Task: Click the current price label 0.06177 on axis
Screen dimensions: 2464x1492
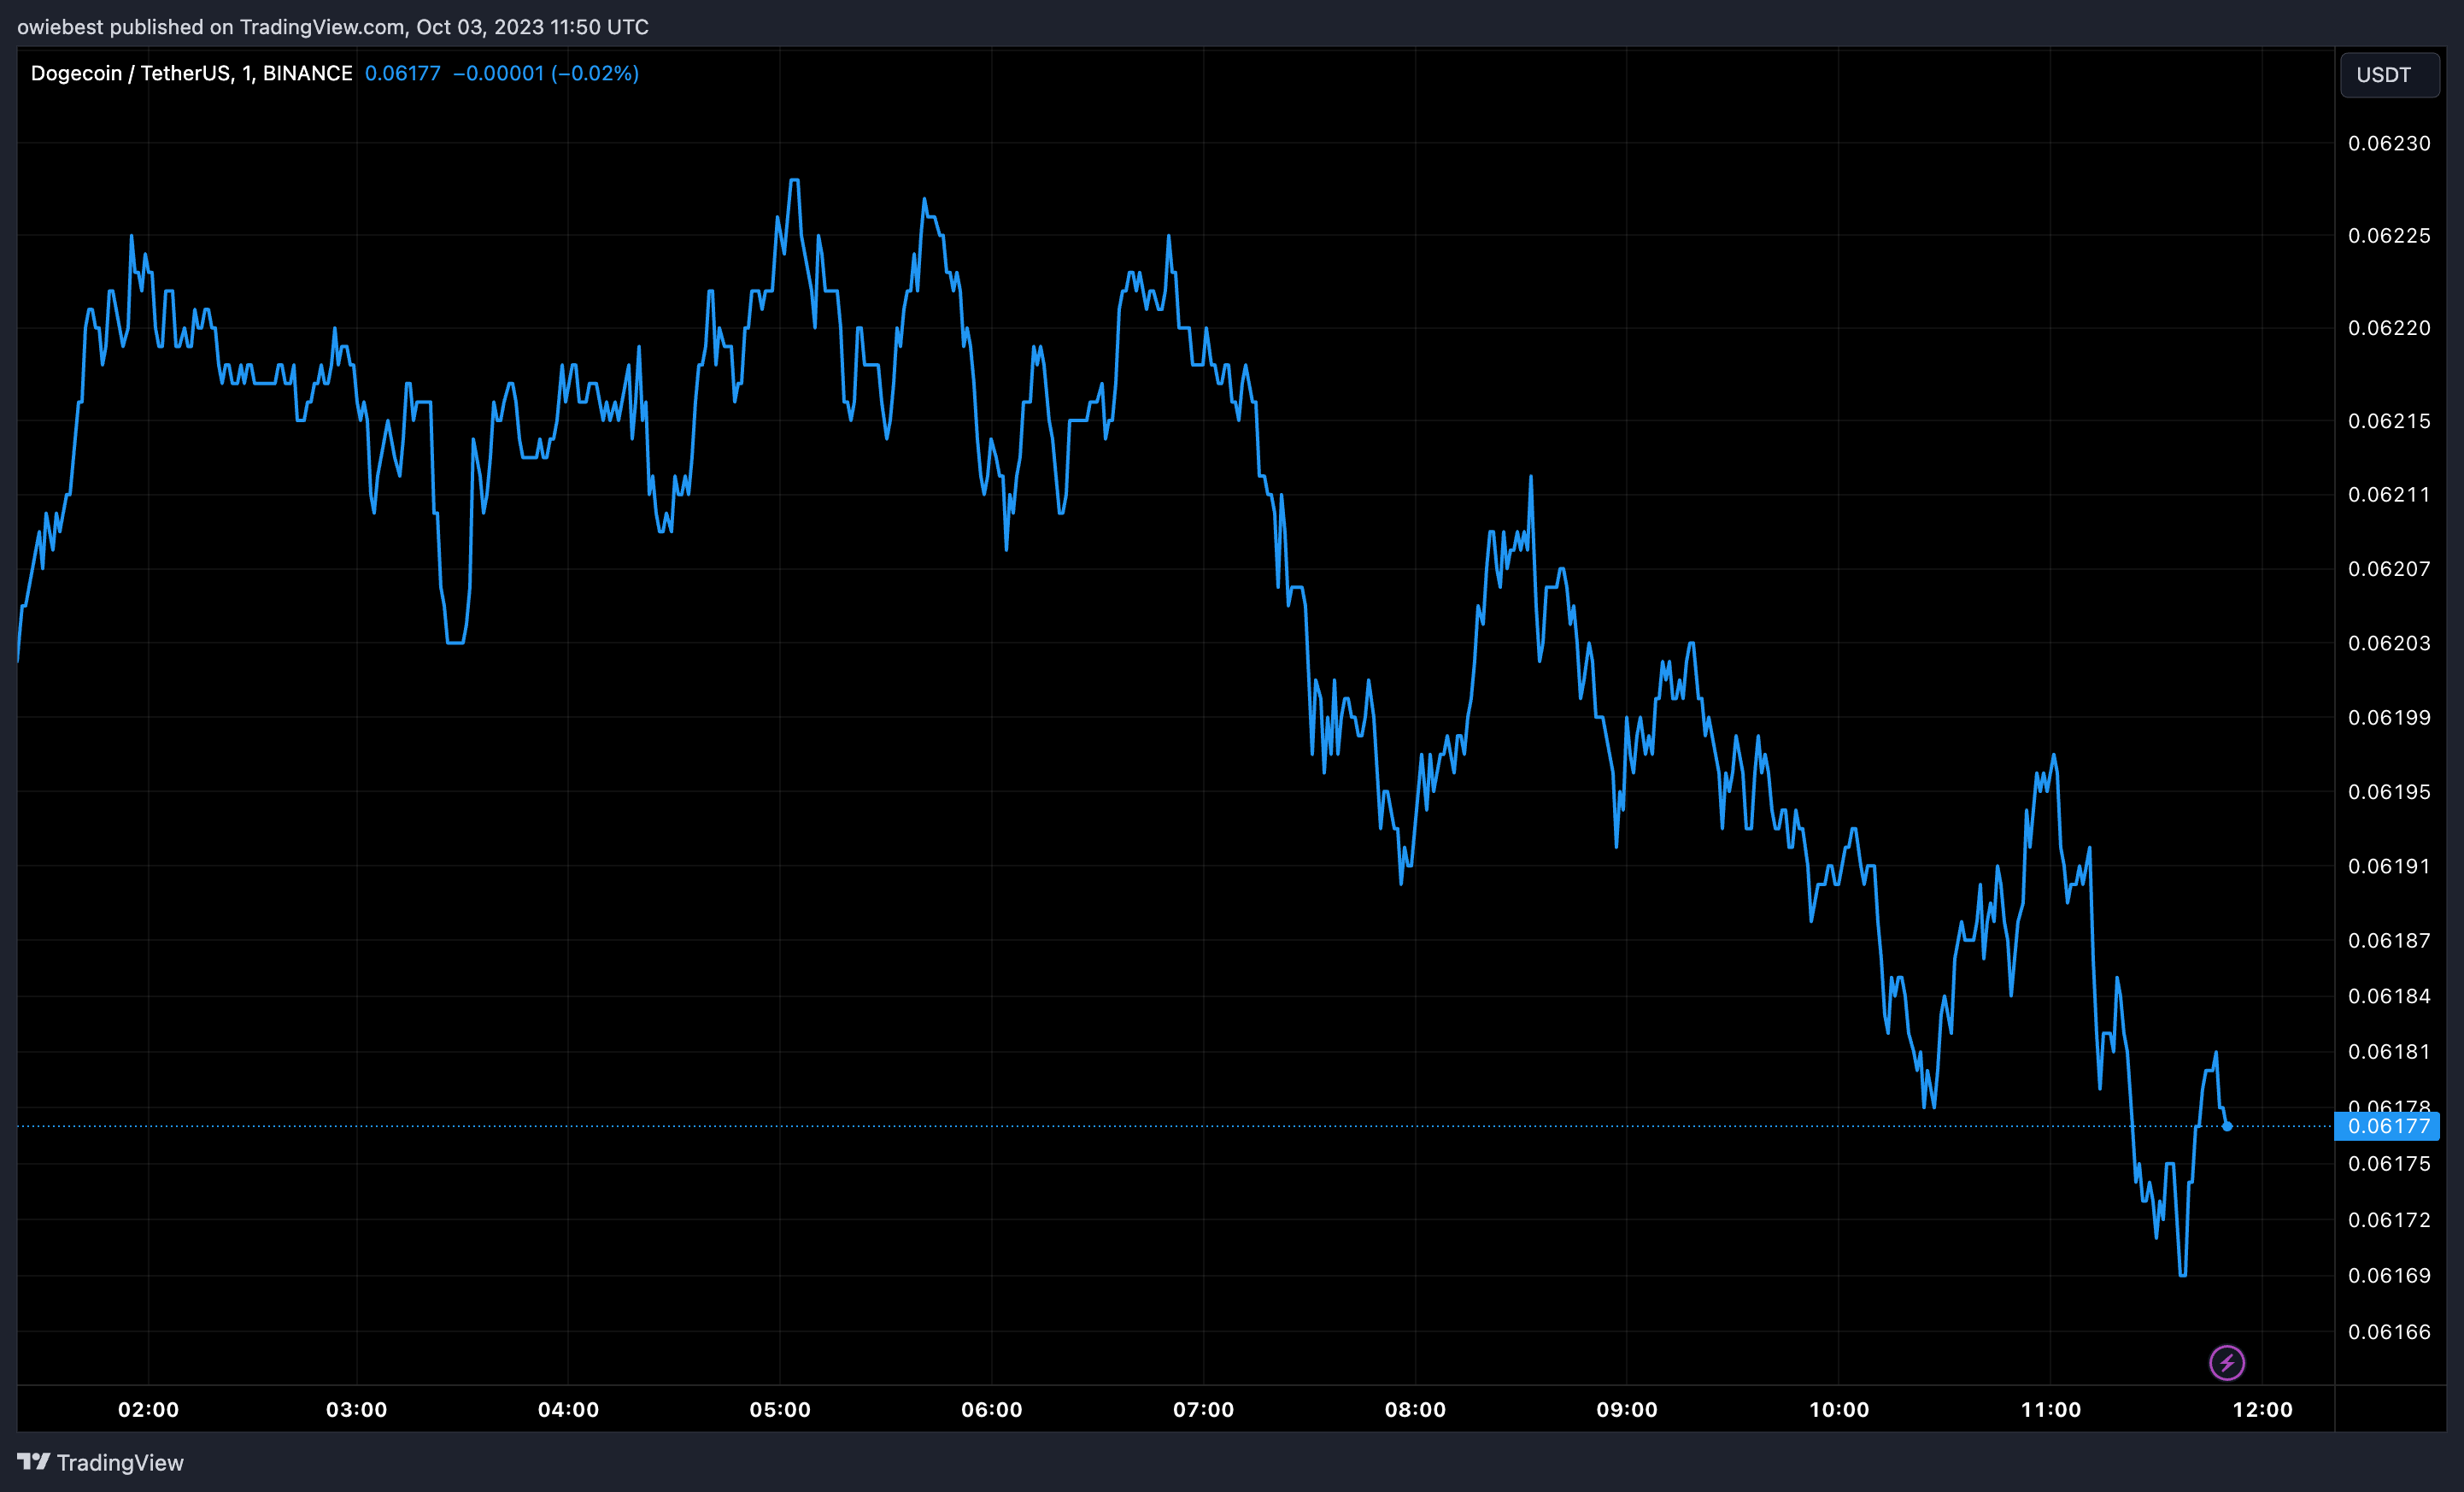Action: click(x=2387, y=1126)
